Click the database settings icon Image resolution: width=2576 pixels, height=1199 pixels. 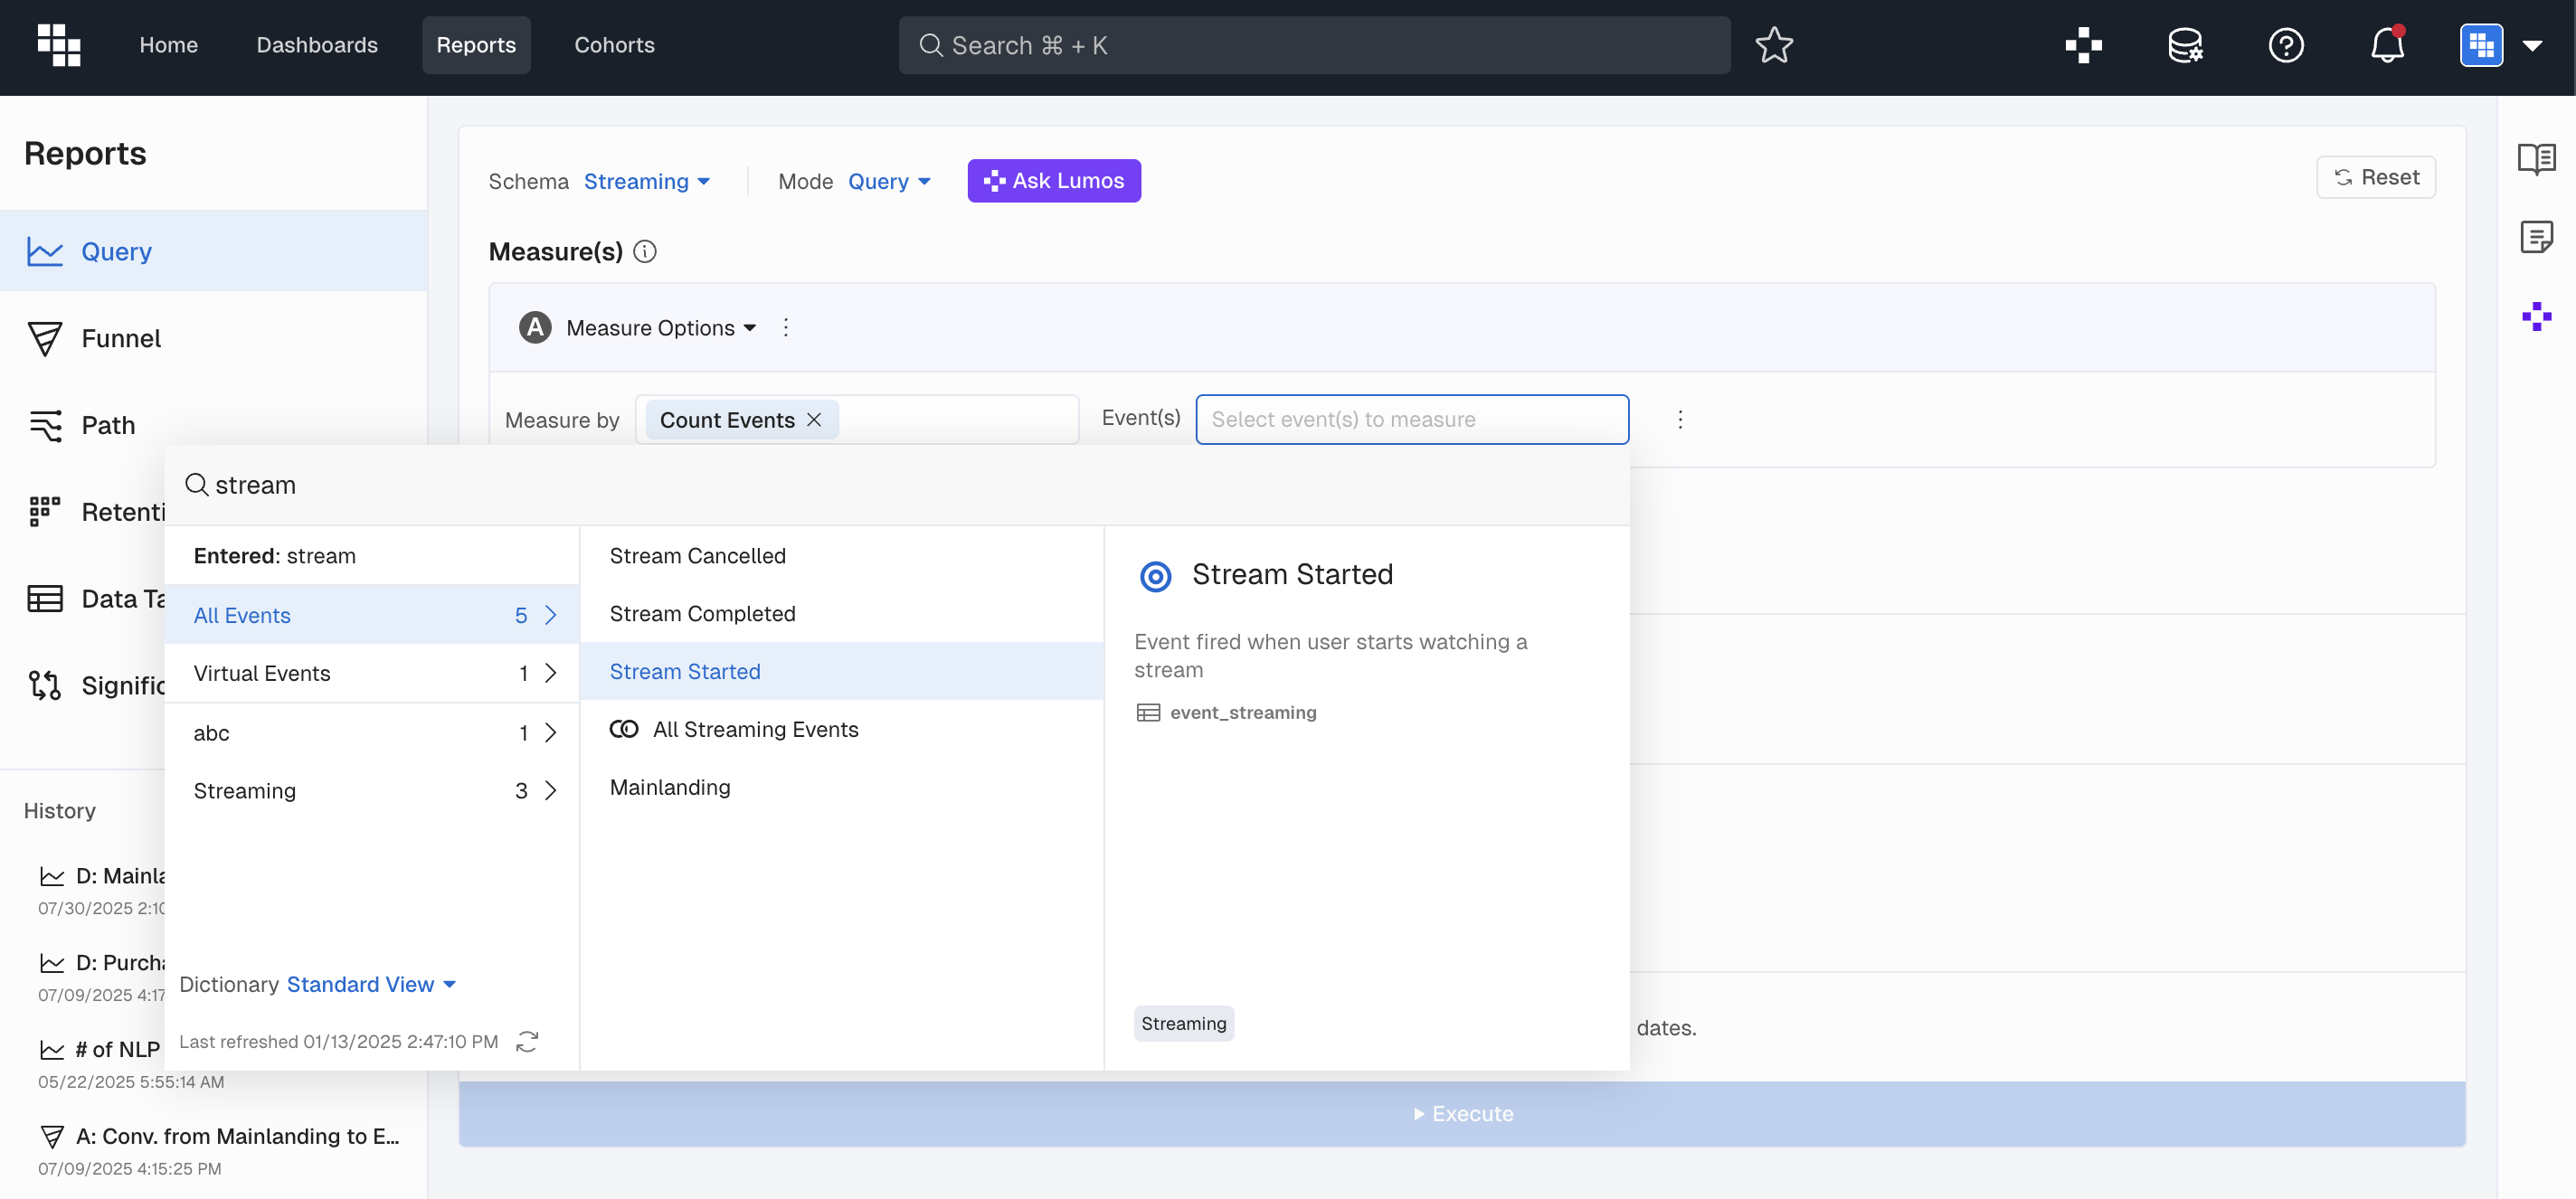point(2184,45)
